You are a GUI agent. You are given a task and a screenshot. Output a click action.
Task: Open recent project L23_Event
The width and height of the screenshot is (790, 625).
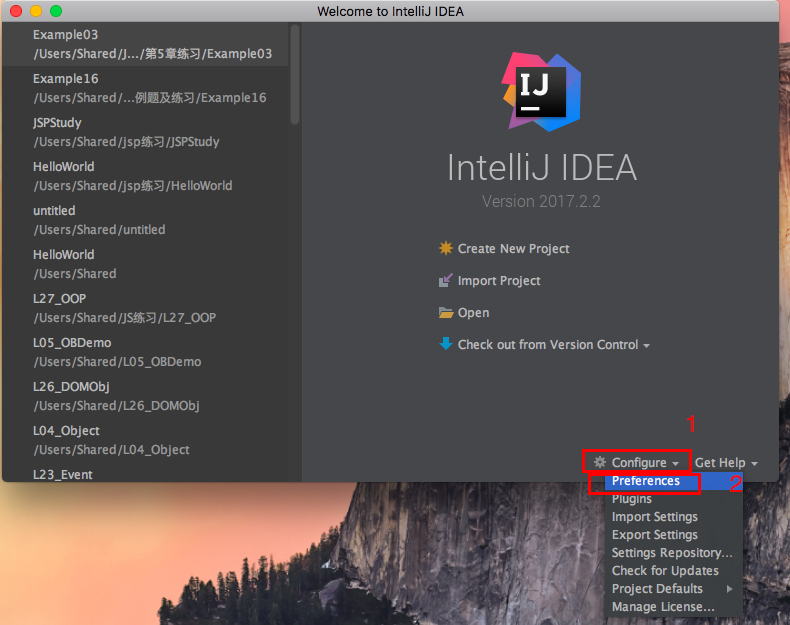(145, 474)
